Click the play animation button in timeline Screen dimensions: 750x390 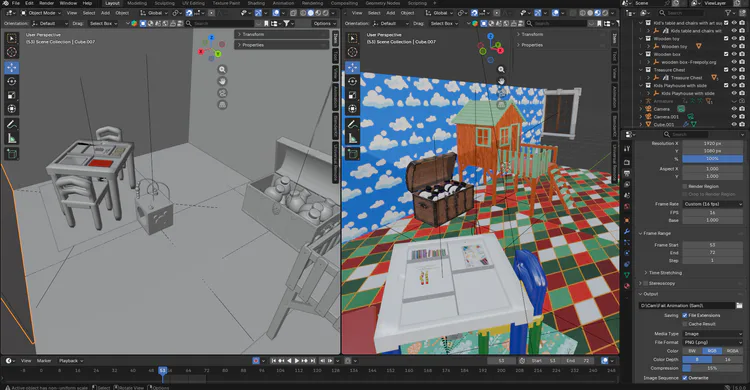click(x=297, y=361)
